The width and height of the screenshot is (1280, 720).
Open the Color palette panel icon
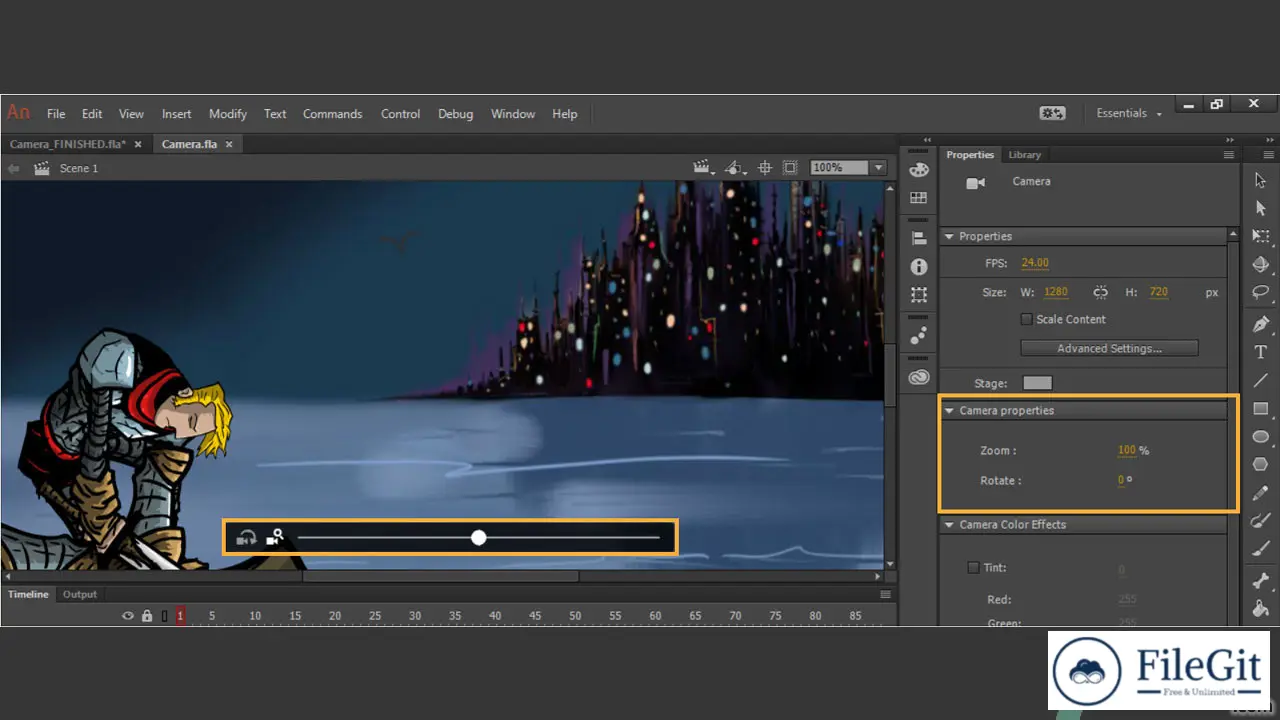pyautogui.click(x=919, y=170)
